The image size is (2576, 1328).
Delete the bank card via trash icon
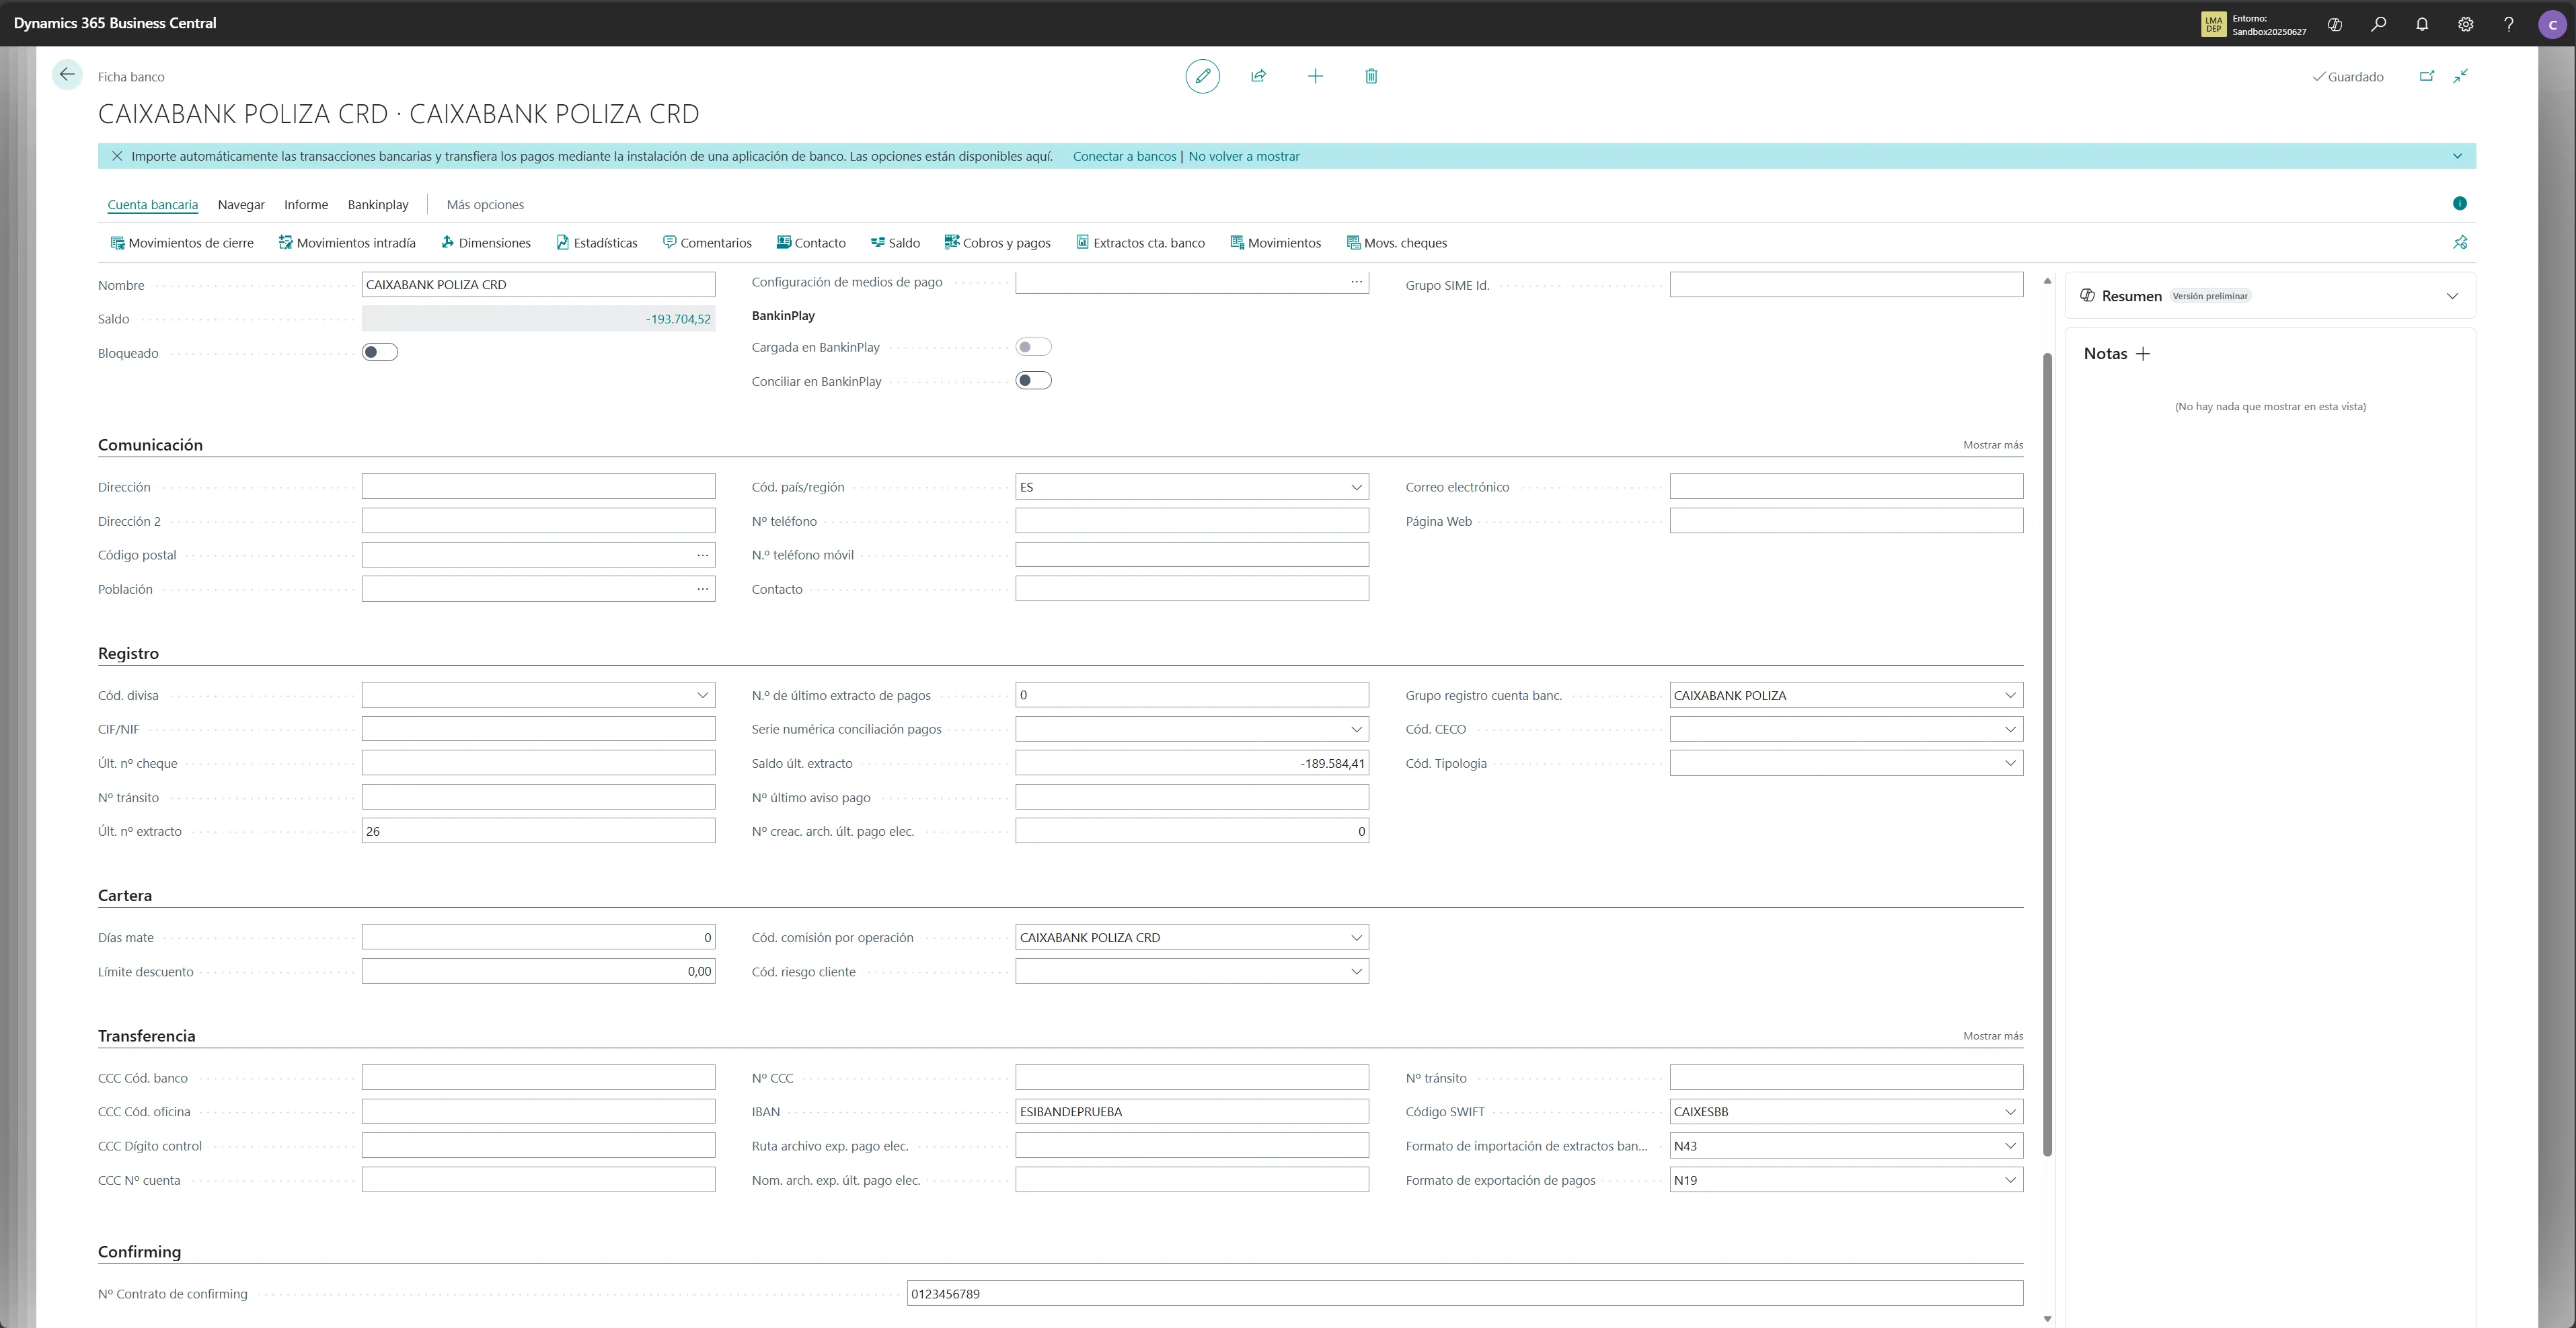[x=1371, y=76]
